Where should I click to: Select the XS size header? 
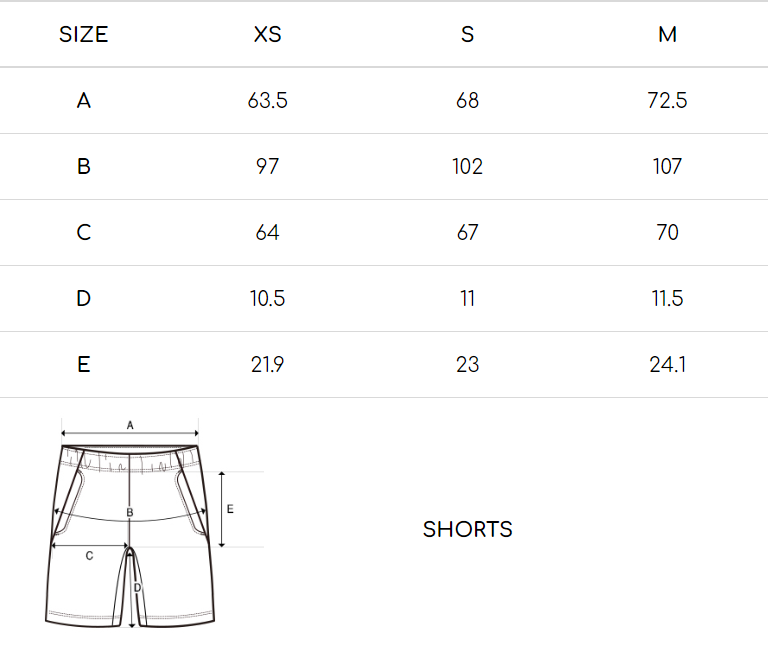[x=267, y=34]
